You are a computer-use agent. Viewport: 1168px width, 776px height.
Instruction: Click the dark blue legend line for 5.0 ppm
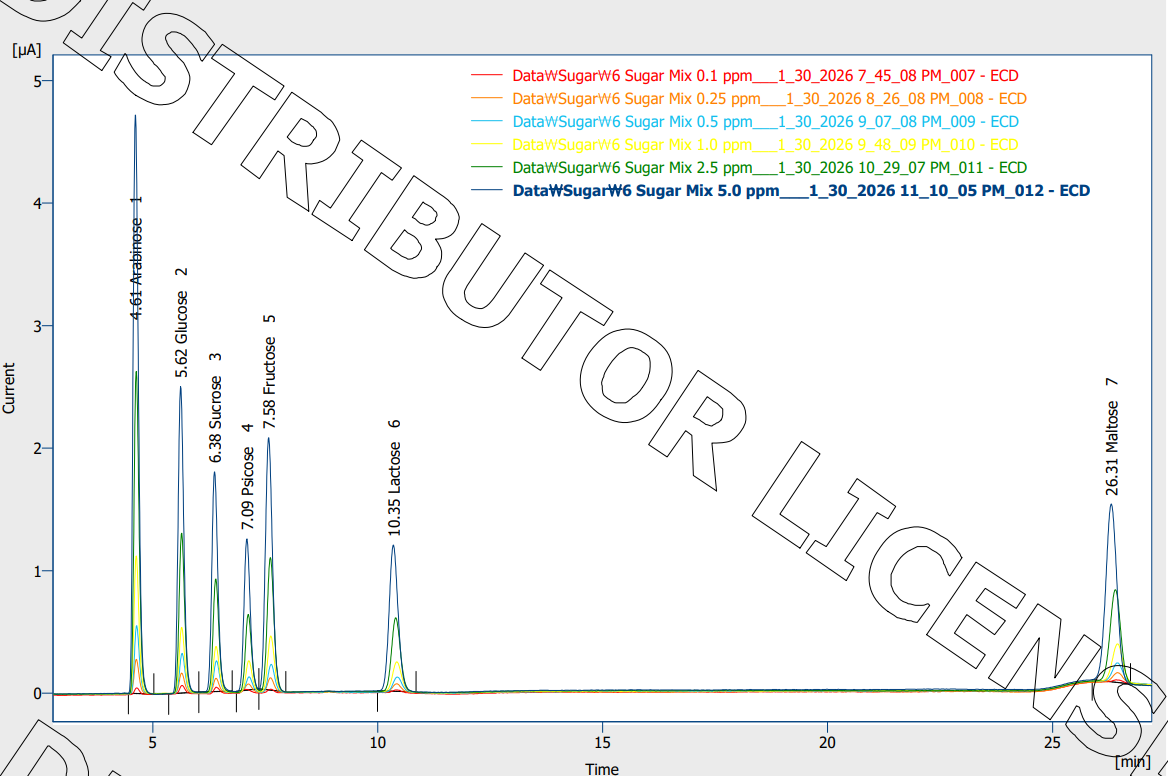(x=485, y=190)
